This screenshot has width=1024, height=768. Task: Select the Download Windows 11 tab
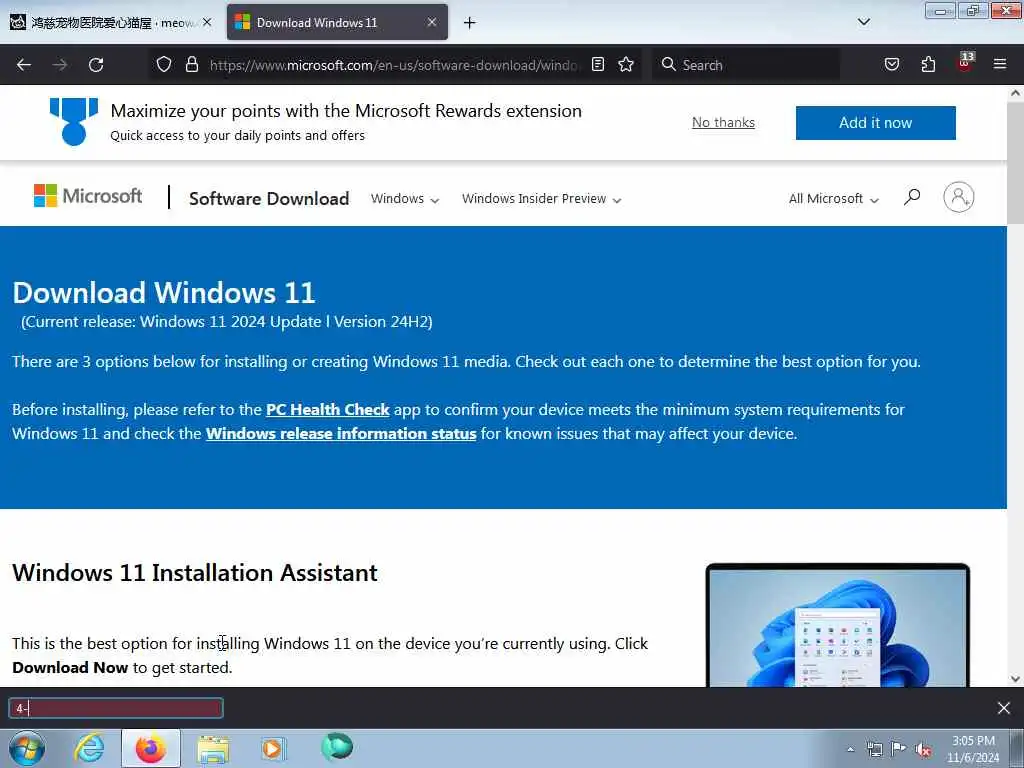point(337,22)
